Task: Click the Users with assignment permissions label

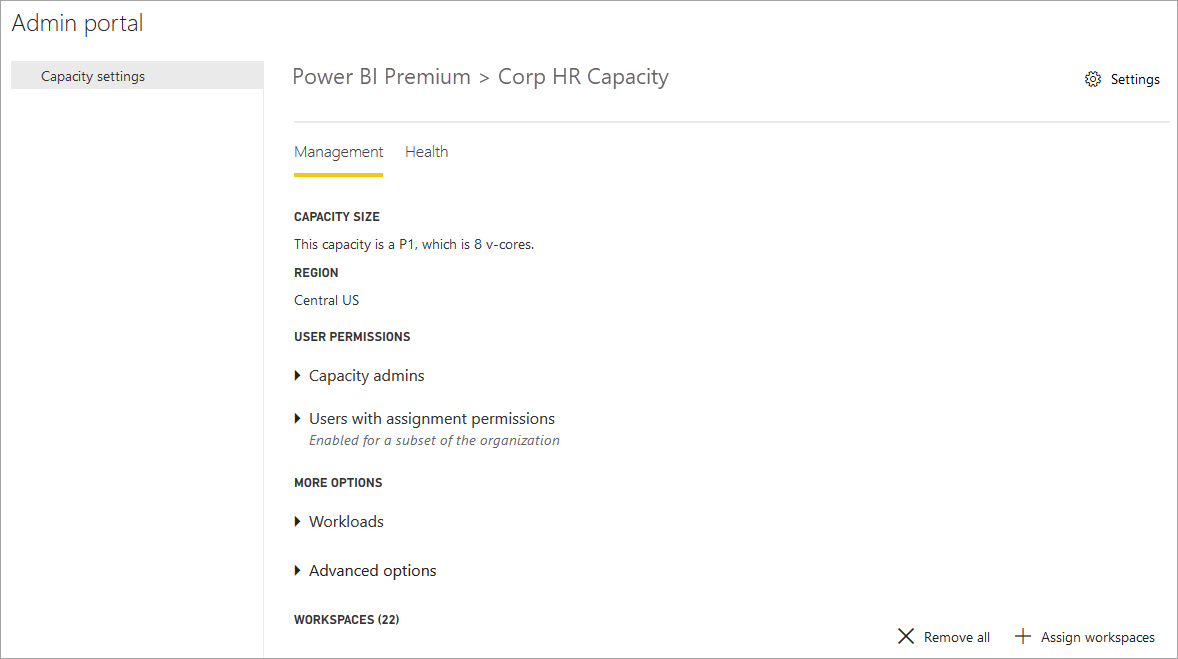Action: (x=432, y=419)
